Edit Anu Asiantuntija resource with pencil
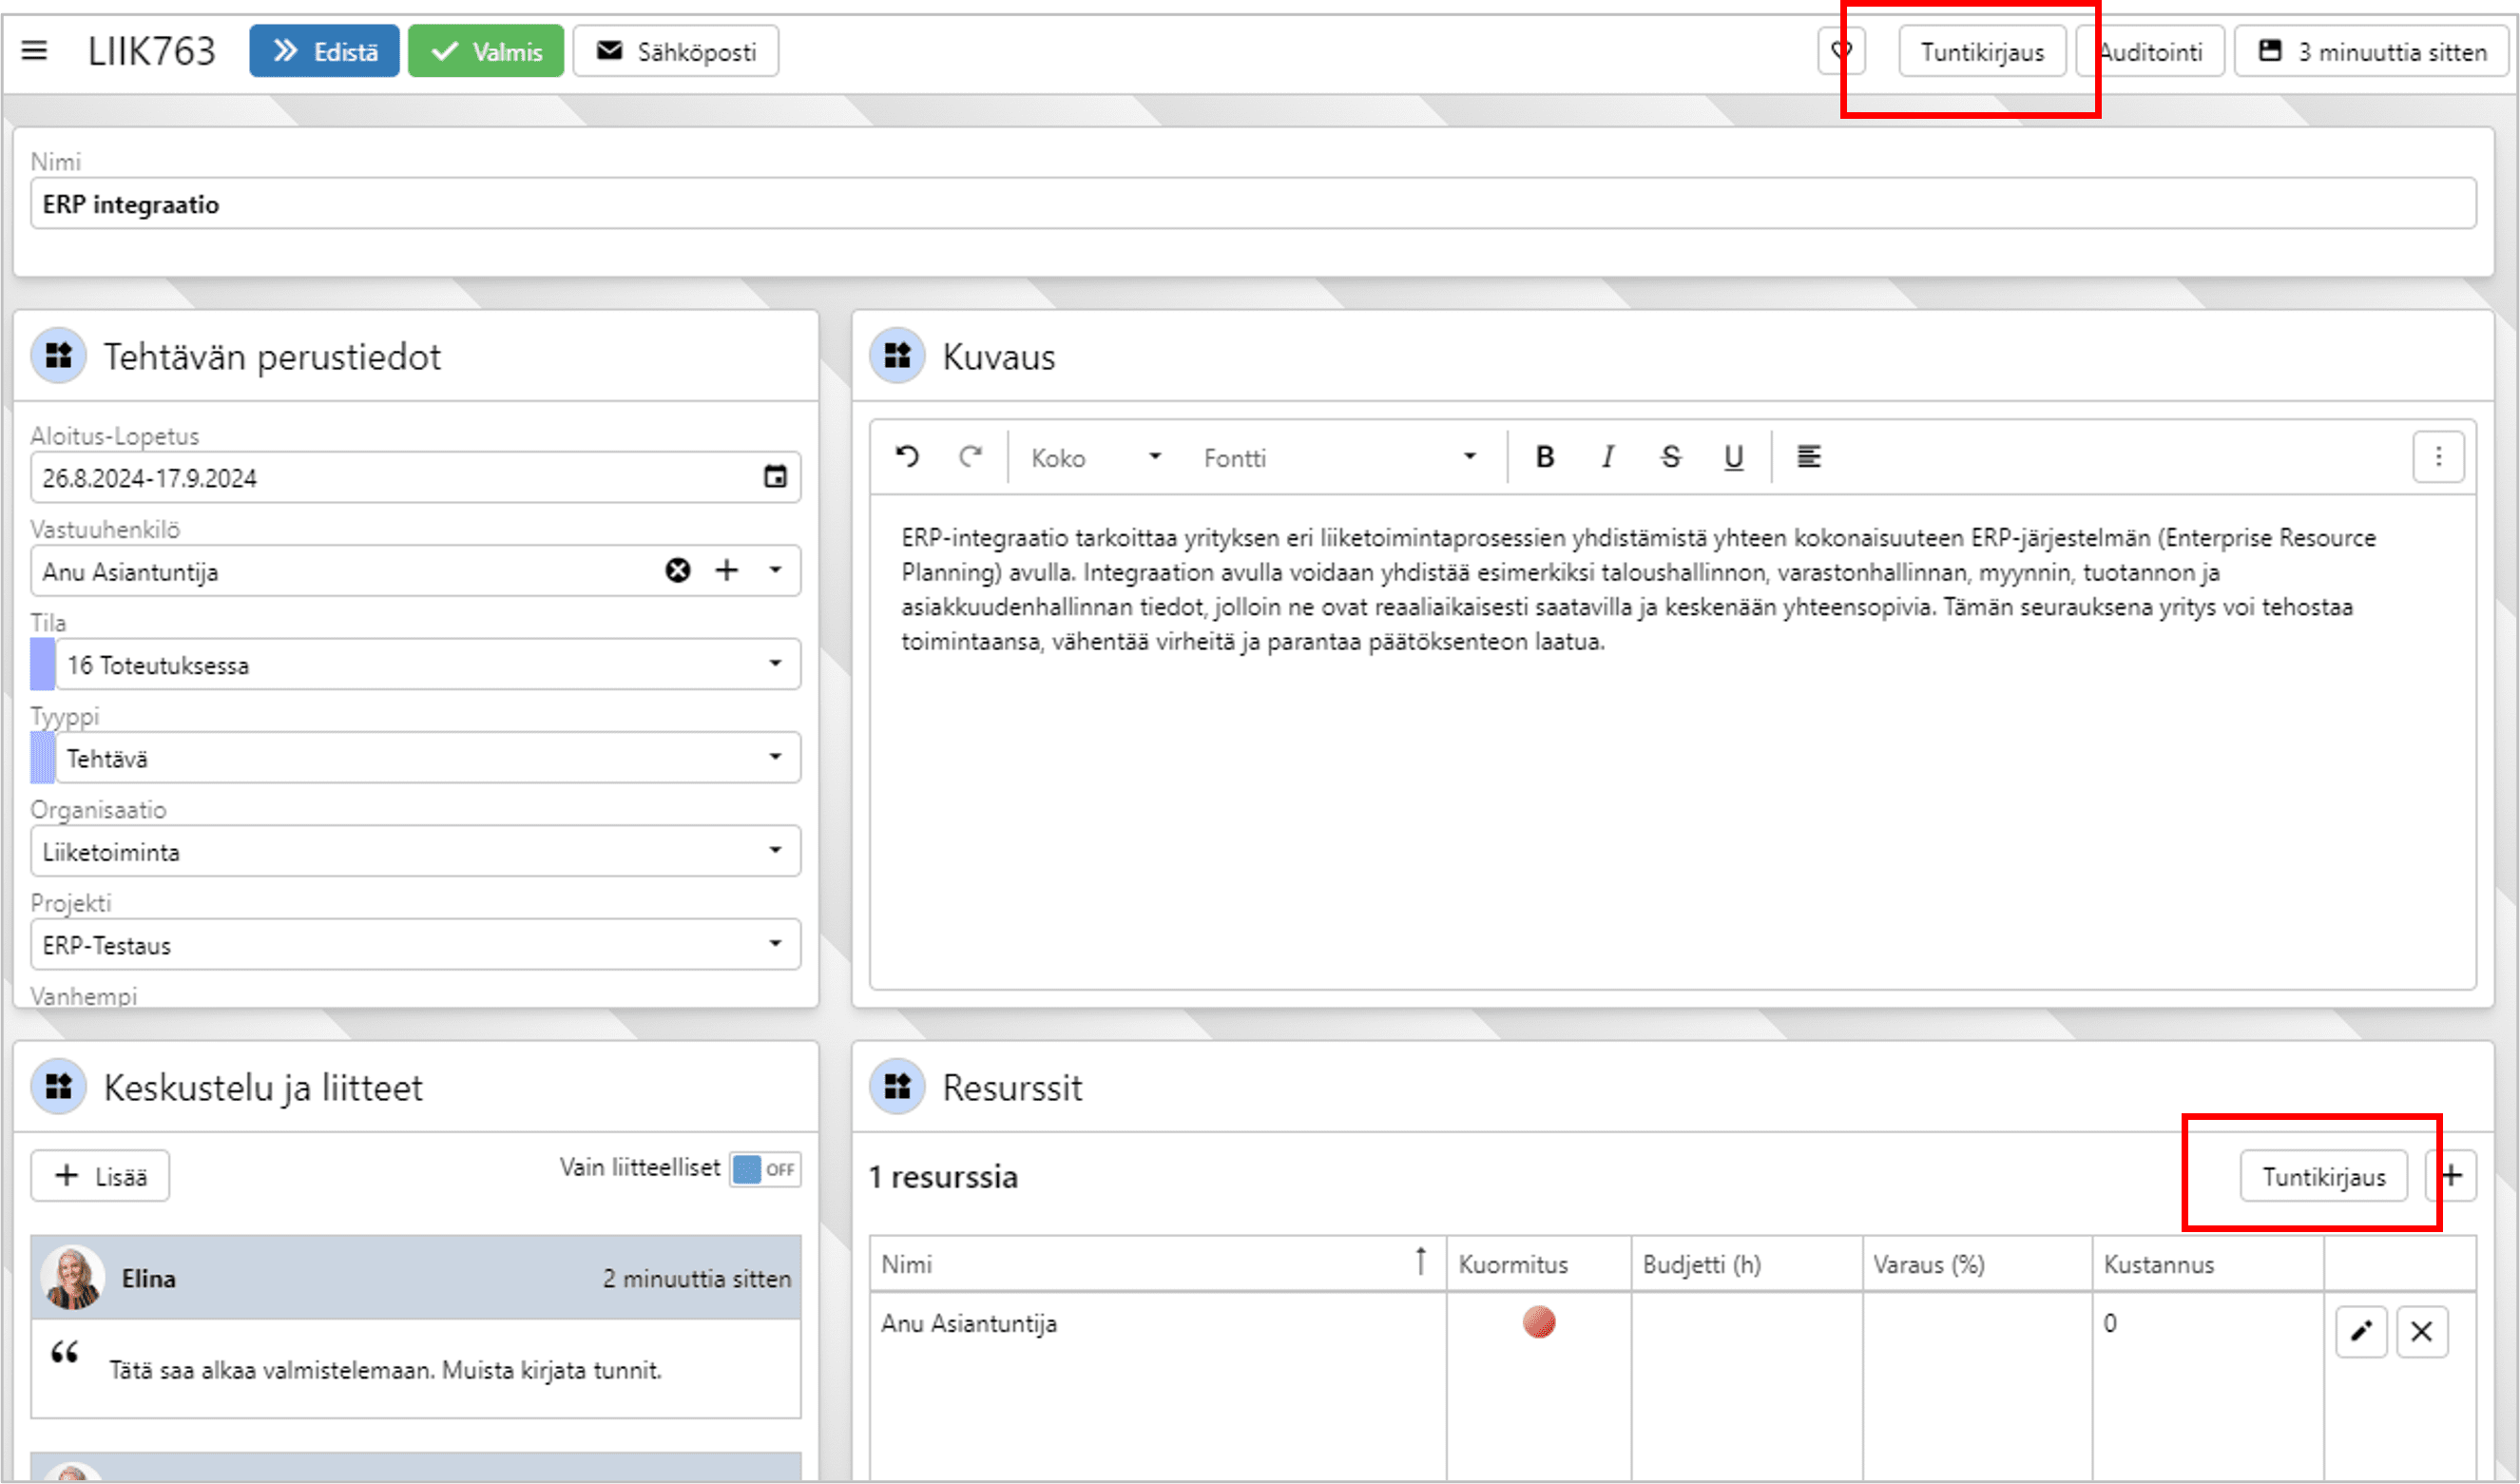The height and width of the screenshot is (1484, 2520). [x=2360, y=1331]
